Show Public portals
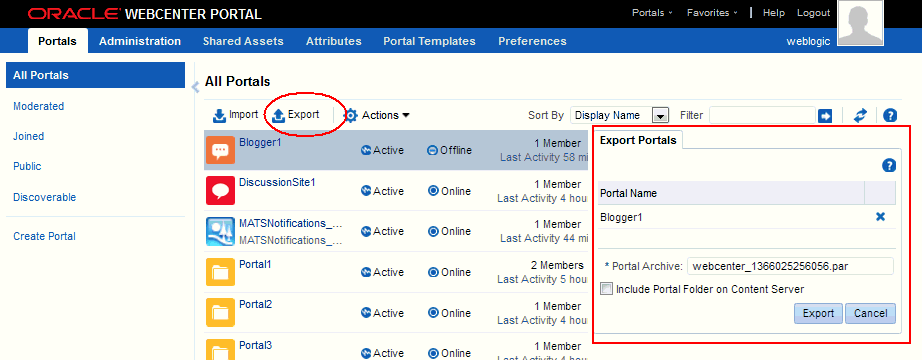Image resolution: width=922 pixels, height=360 pixels. (x=27, y=166)
